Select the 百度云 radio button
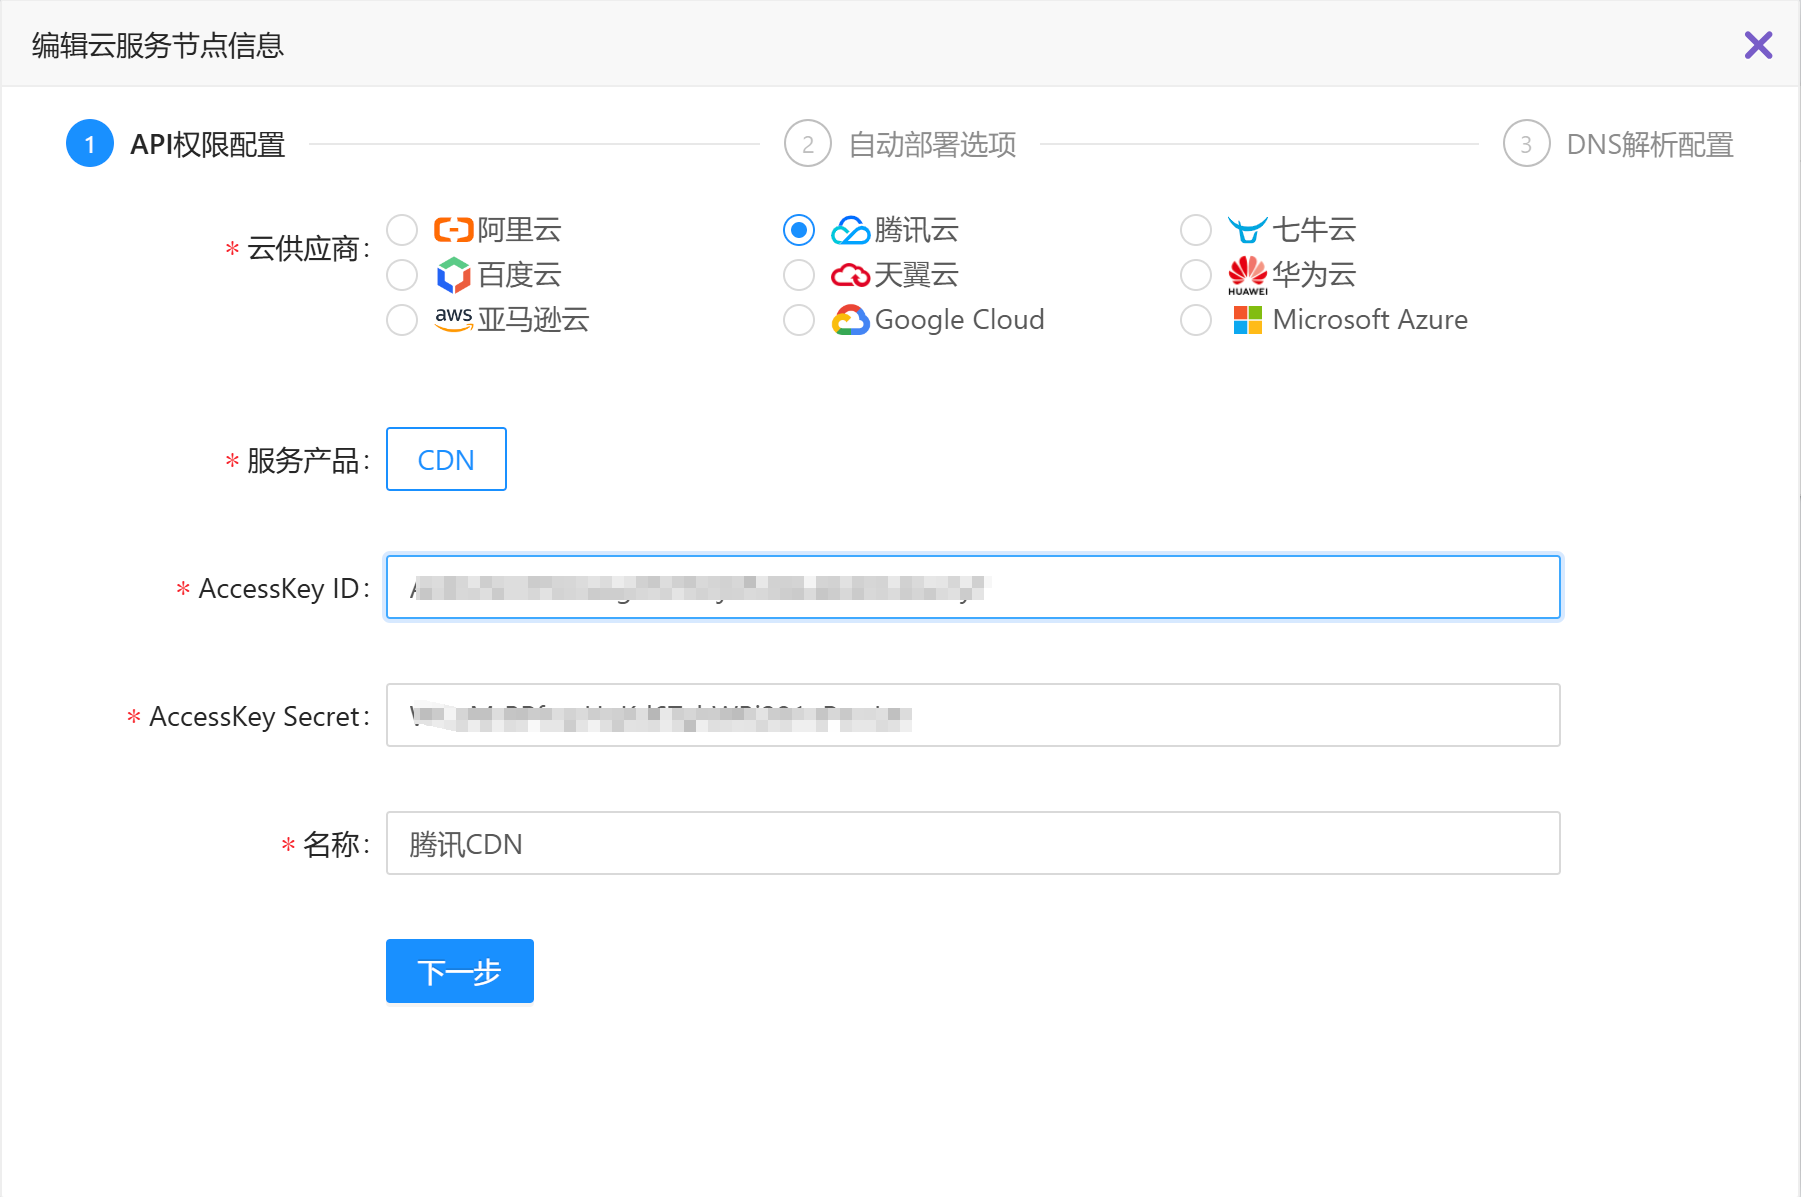The height and width of the screenshot is (1197, 1801). tap(402, 275)
